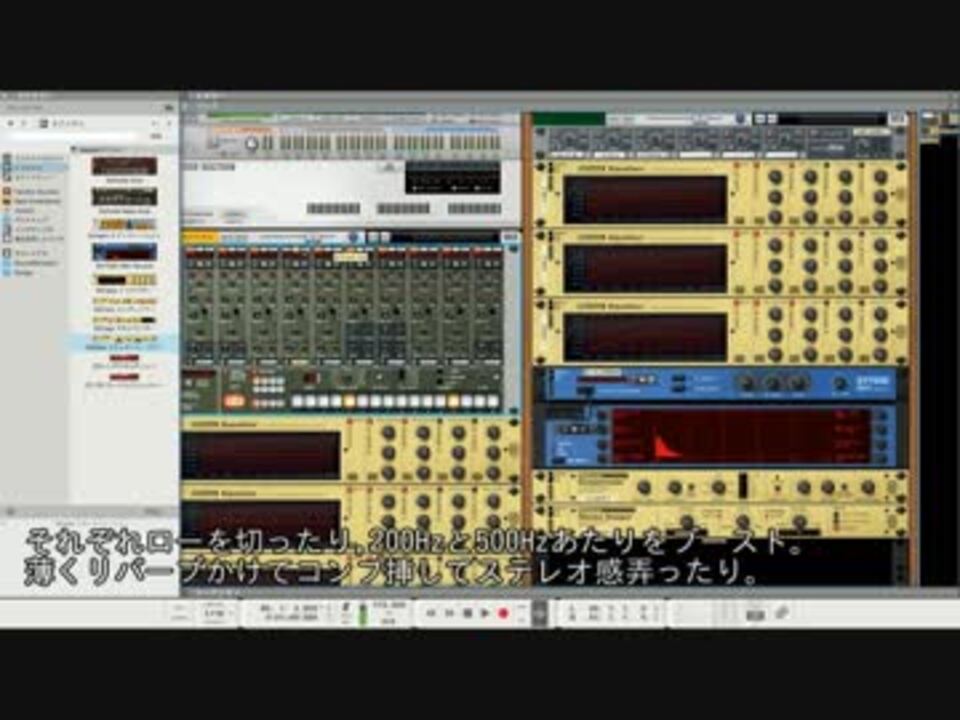Adjust the Stereo Imager X-Over frequency knob
The width and height of the screenshot is (960, 720).
[x=742, y=522]
